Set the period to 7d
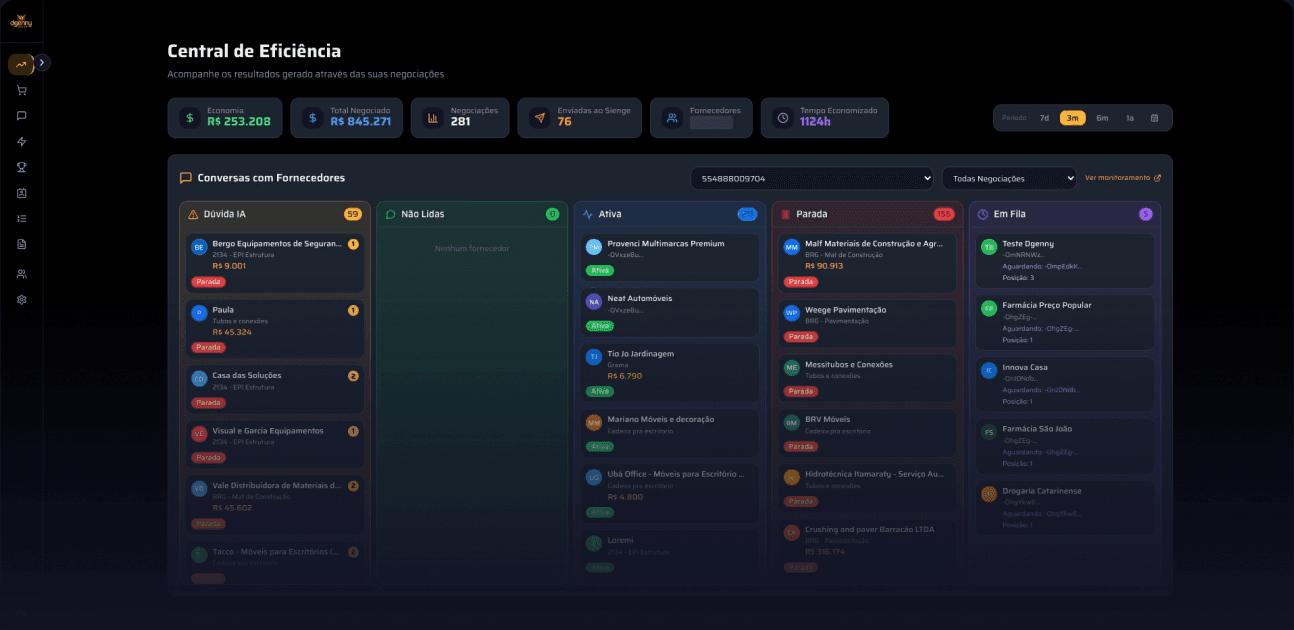Image resolution: width=1294 pixels, height=630 pixels. (x=1044, y=118)
